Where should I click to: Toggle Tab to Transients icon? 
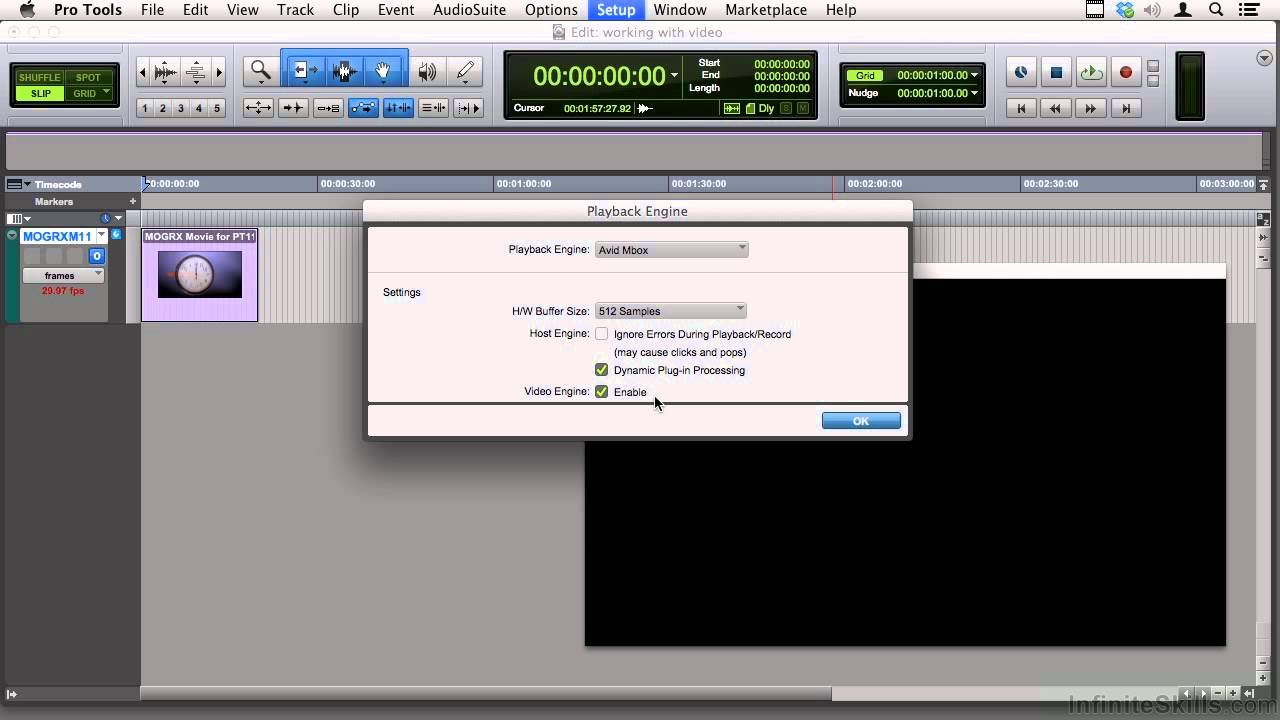pyautogui.click(x=293, y=108)
